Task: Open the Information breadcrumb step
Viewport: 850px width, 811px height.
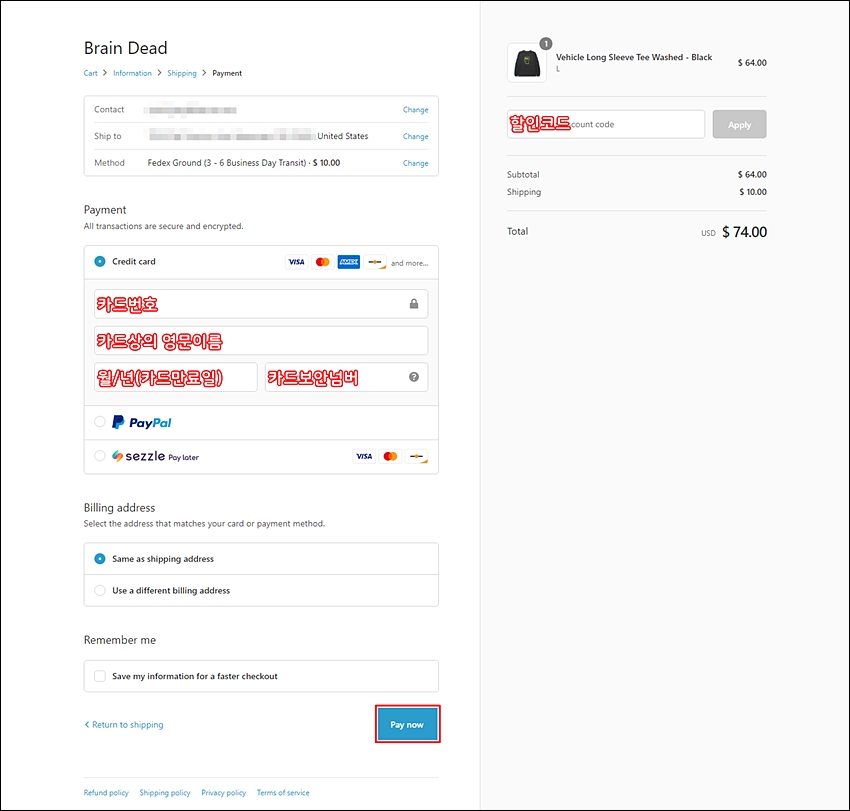Action: coord(132,73)
